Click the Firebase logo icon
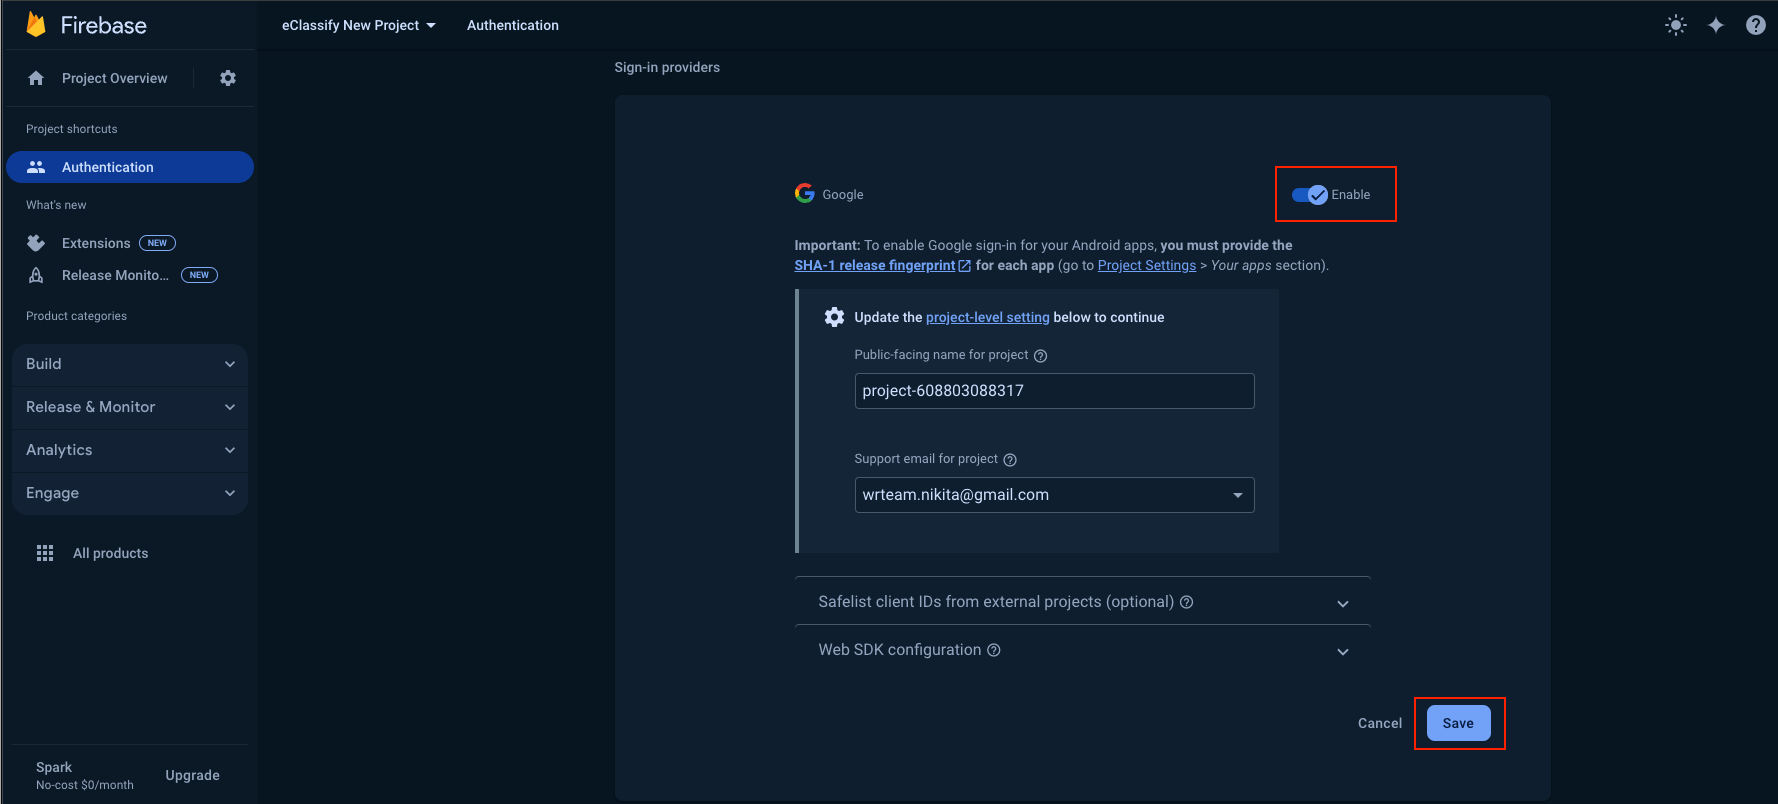The image size is (1778, 804). pyautogui.click(x=36, y=25)
